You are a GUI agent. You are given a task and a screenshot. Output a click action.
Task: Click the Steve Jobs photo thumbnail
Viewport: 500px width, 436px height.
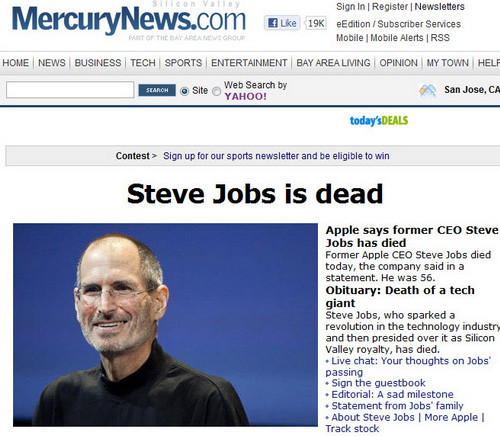pyautogui.click(x=165, y=325)
